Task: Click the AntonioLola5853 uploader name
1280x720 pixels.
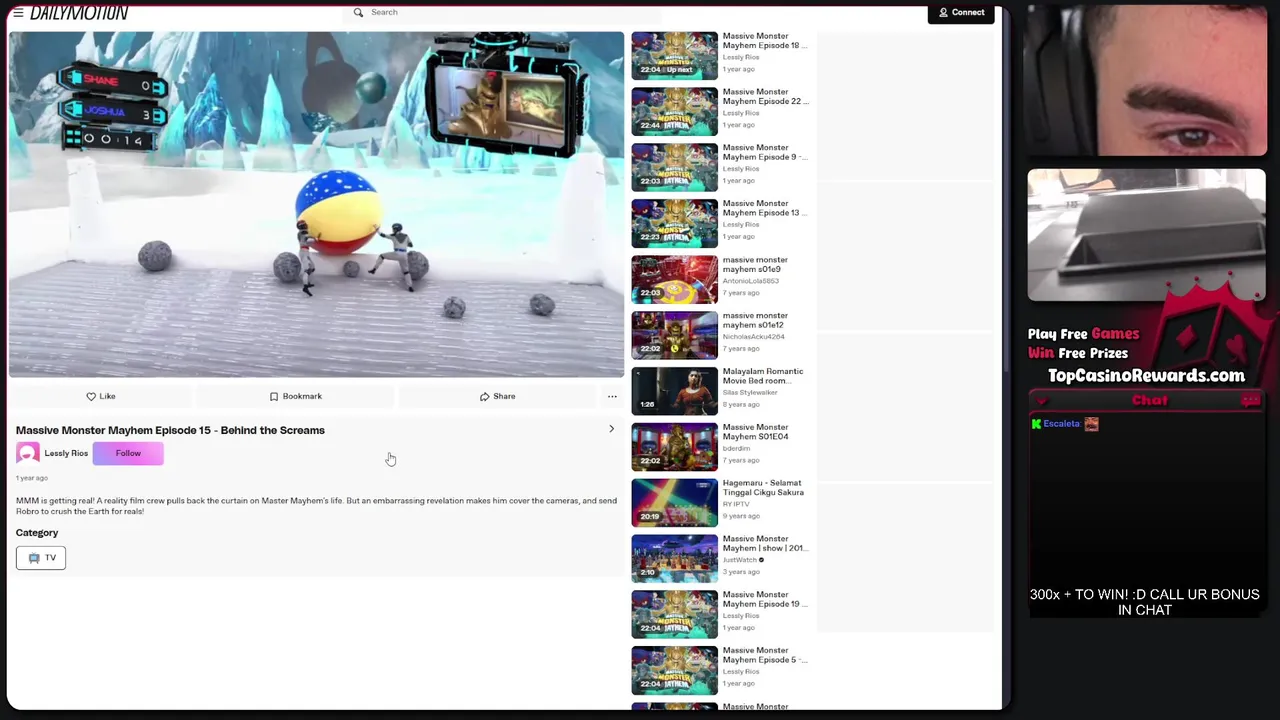Action: (751, 281)
